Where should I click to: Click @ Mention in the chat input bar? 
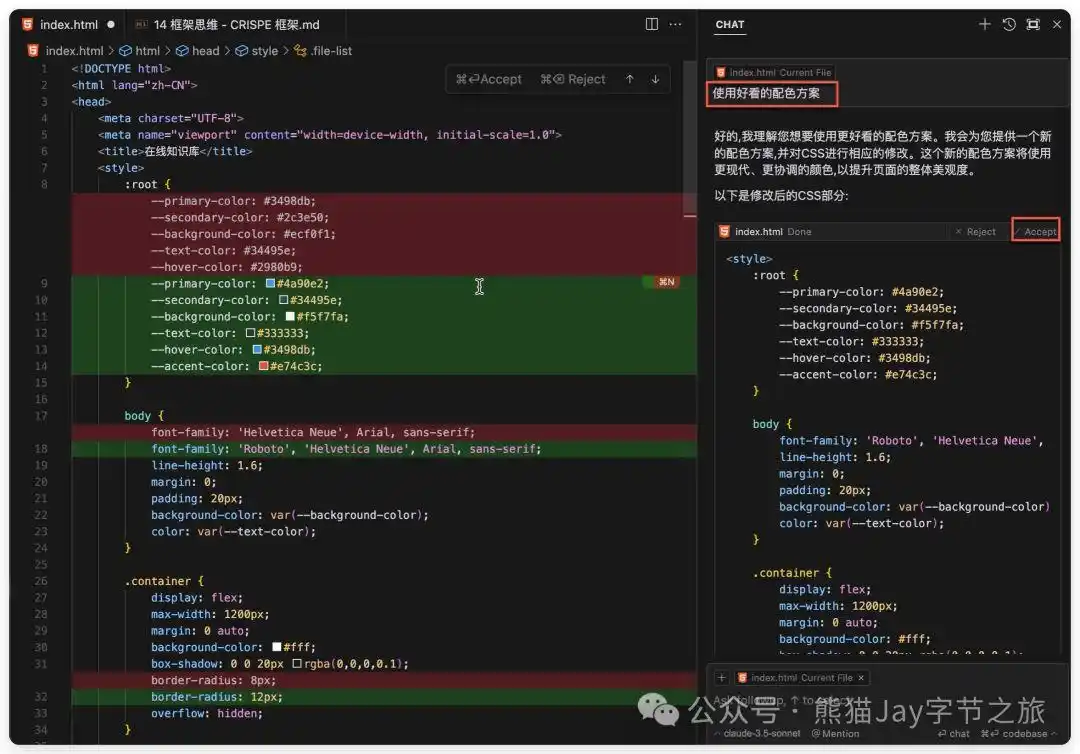click(x=837, y=733)
